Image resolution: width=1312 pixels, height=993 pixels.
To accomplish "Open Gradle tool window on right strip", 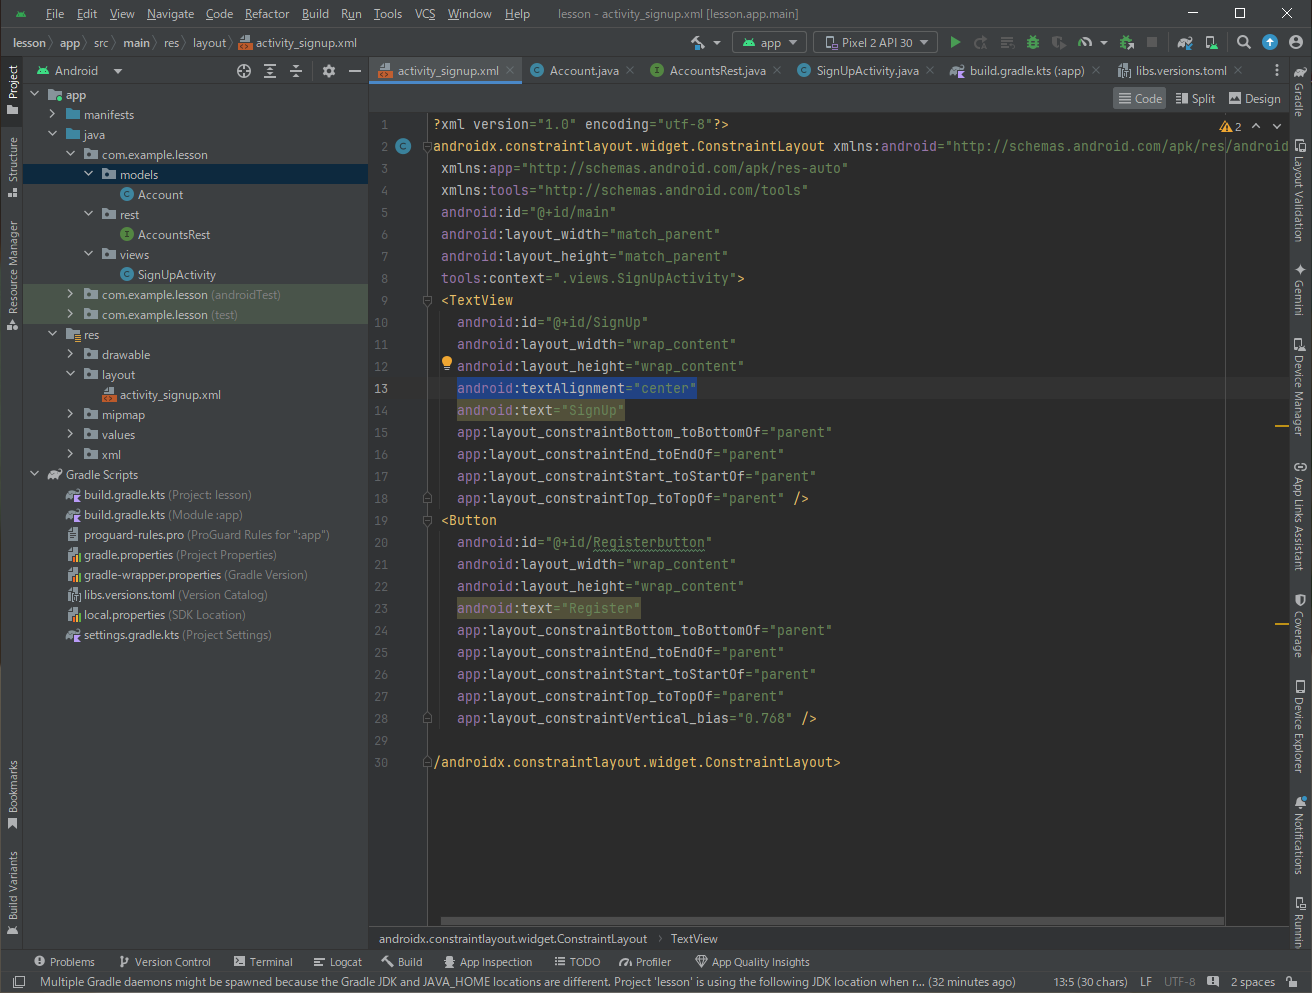I will click(x=1299, y=92).
